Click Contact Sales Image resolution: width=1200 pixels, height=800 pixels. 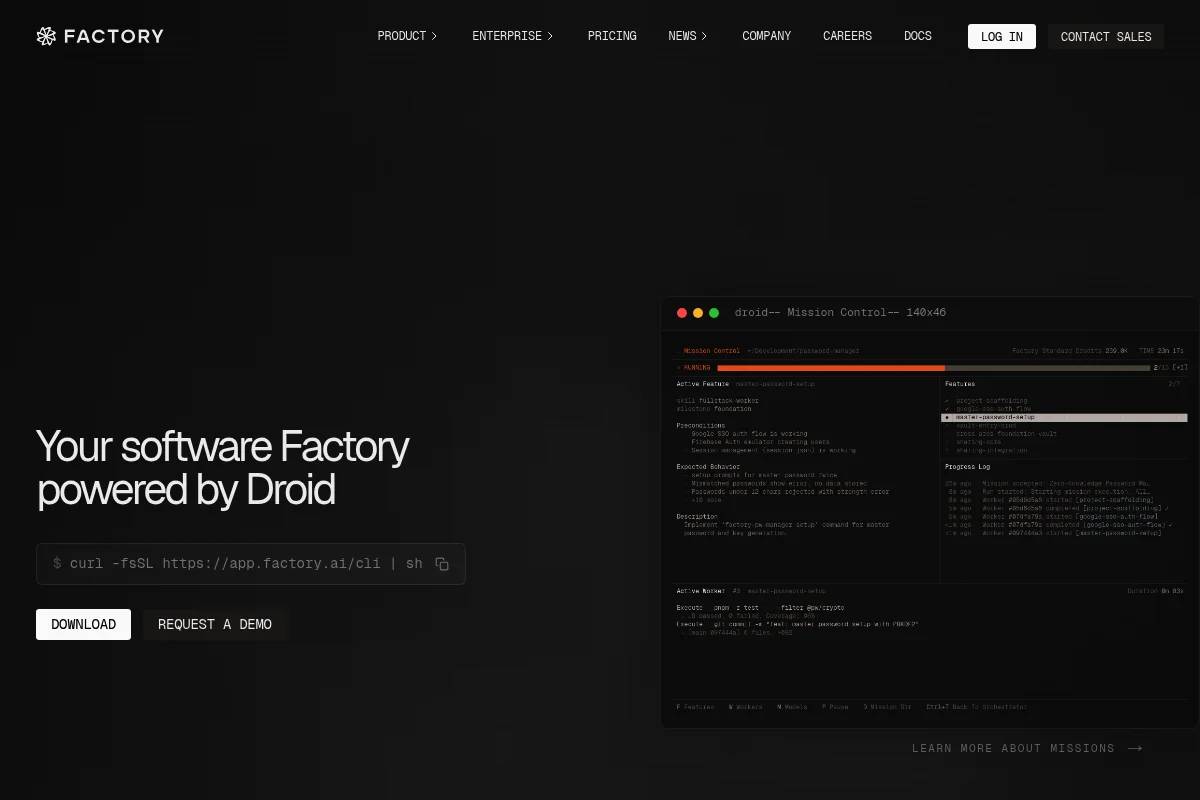1106,37
